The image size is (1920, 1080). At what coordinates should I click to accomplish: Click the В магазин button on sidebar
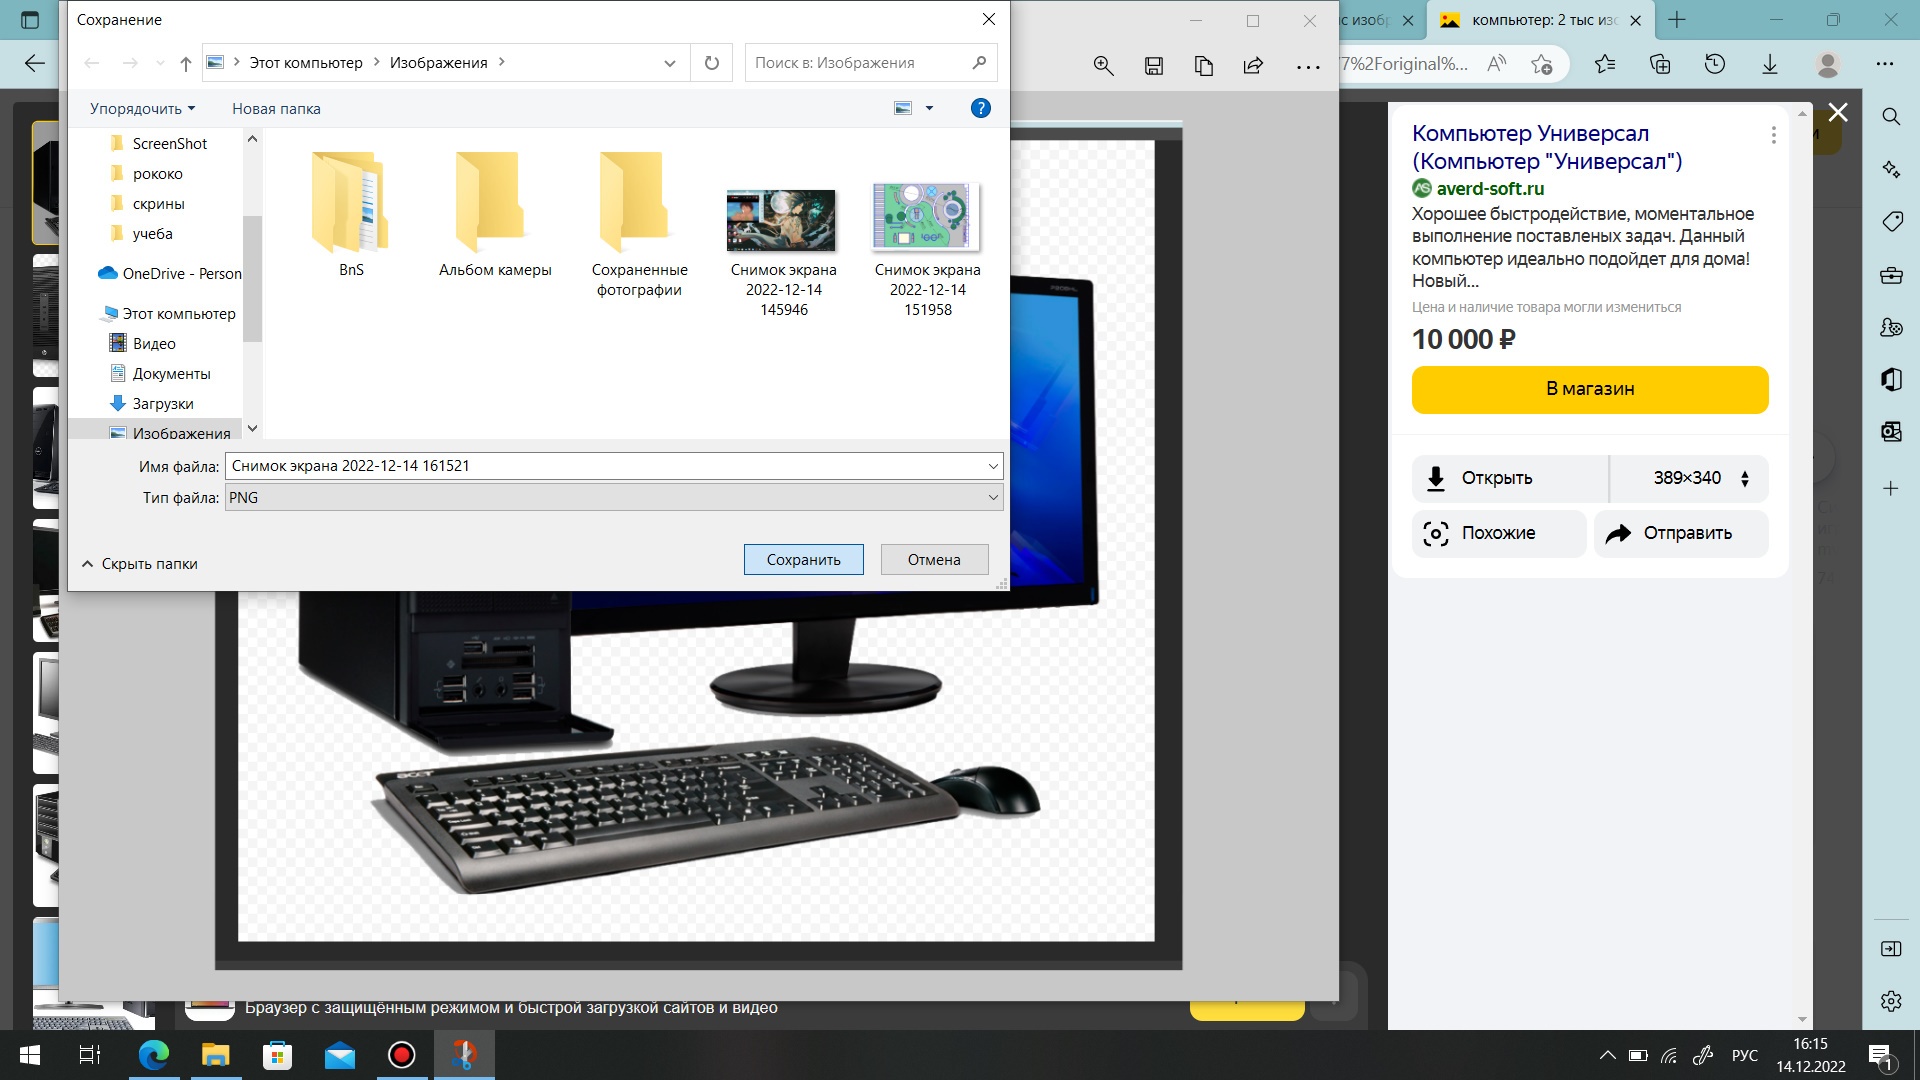pos(1589,389)
